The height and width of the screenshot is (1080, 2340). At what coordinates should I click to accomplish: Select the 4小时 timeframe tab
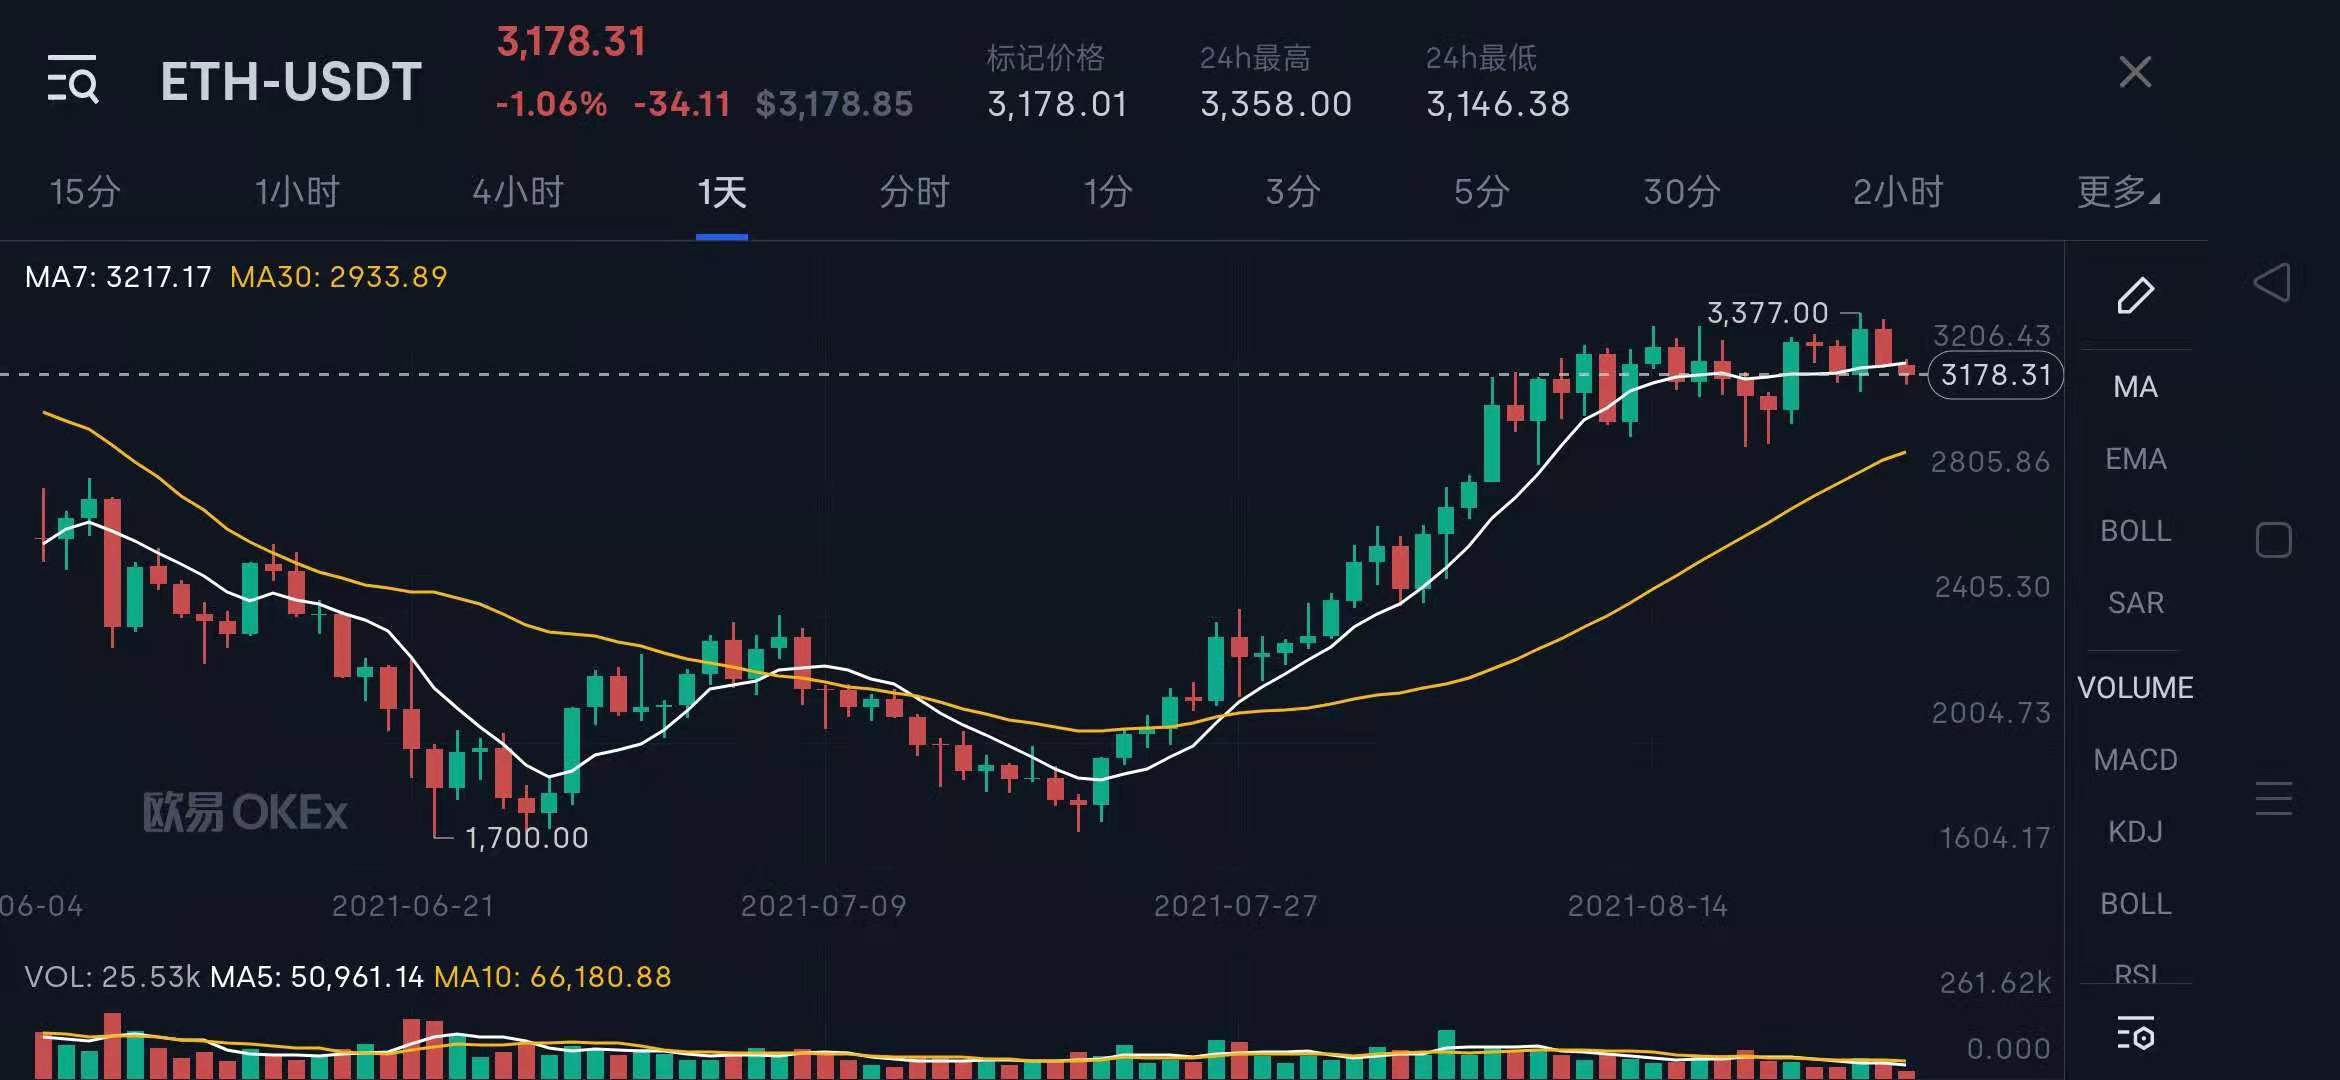click(518, 192)
